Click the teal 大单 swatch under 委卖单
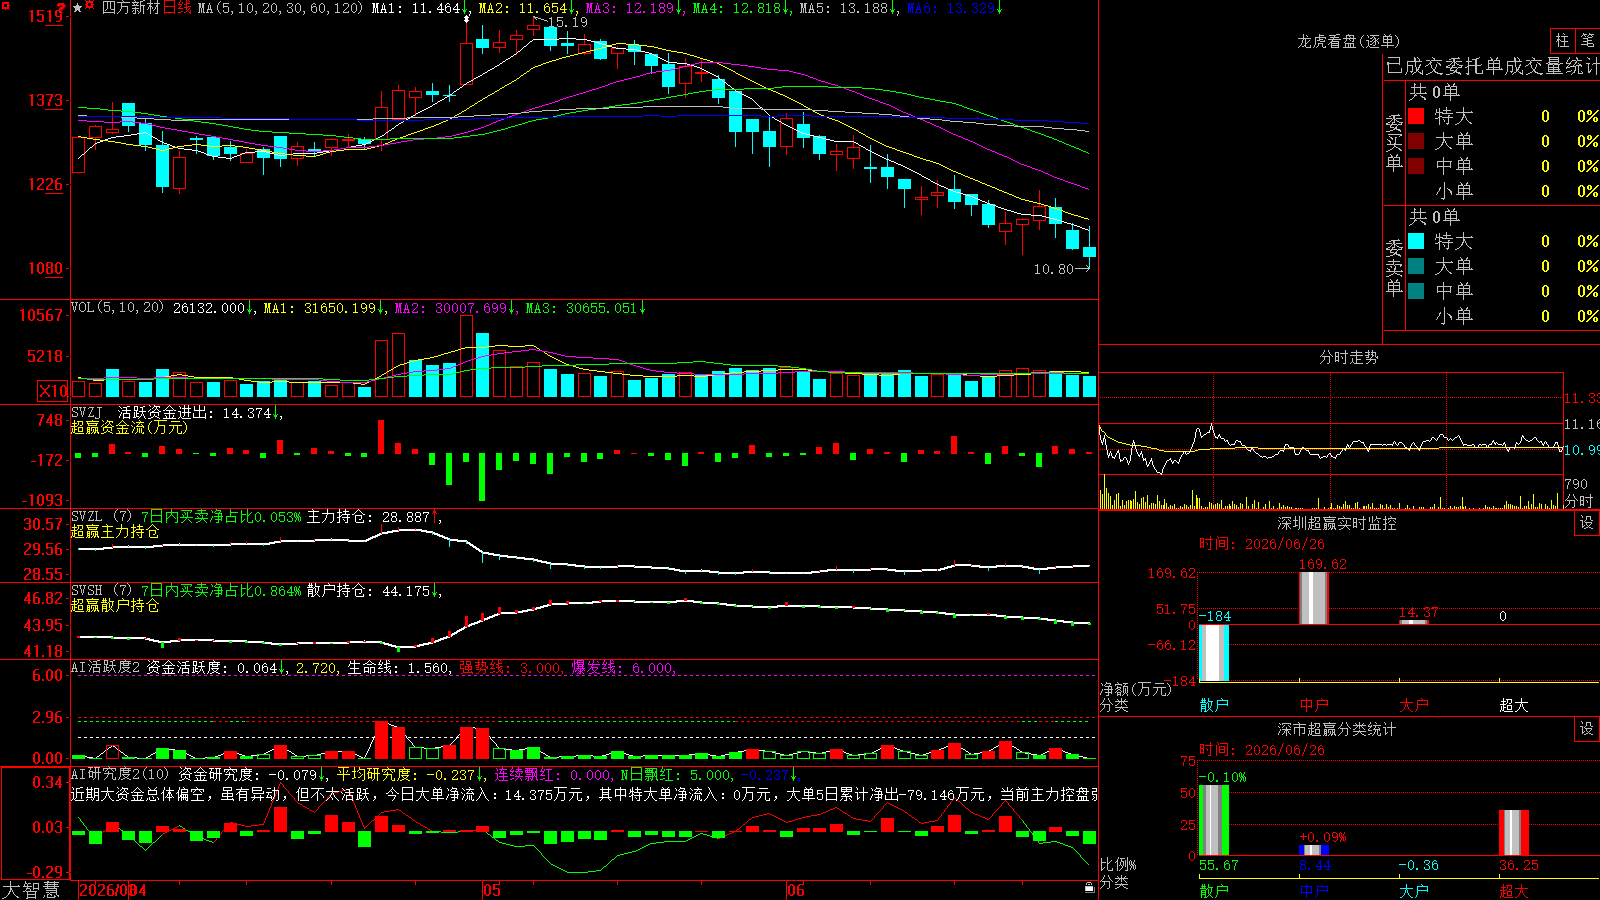Image resolution: width=1600 pixels, height=900 pixels. pos(1416,266)
